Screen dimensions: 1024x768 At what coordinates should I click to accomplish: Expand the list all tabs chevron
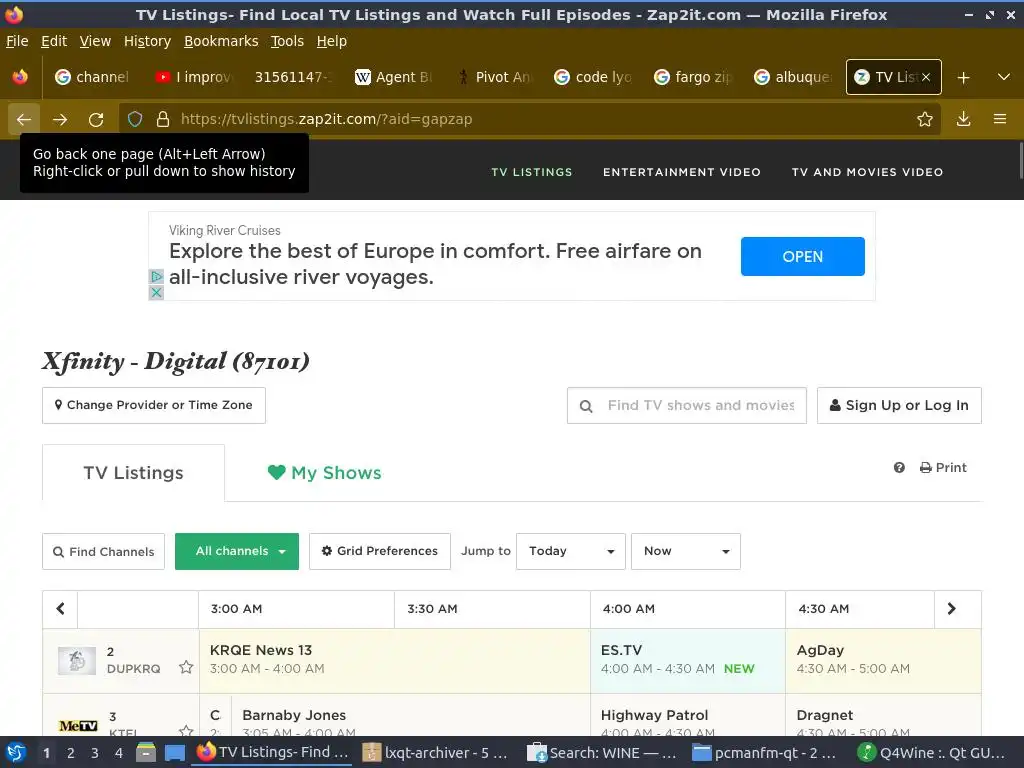click(1004, 77)
